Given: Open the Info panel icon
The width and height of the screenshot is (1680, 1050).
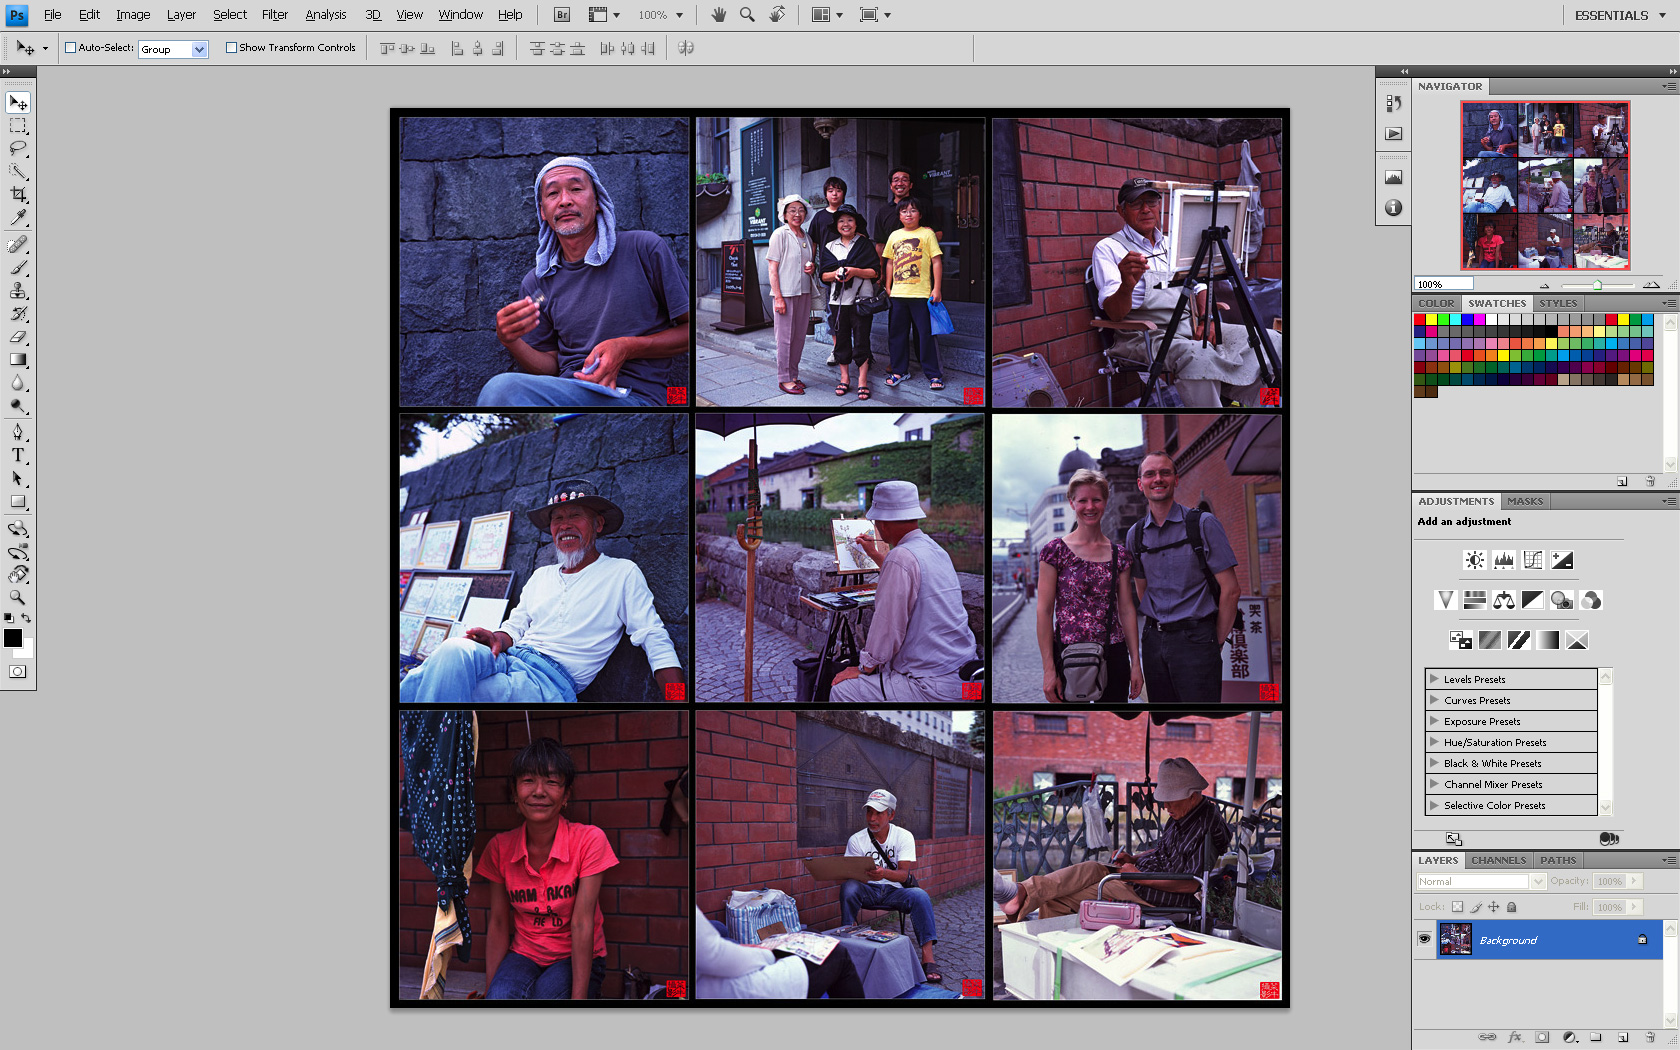Looking at the screenshot, I should [x=1393, y=208].
